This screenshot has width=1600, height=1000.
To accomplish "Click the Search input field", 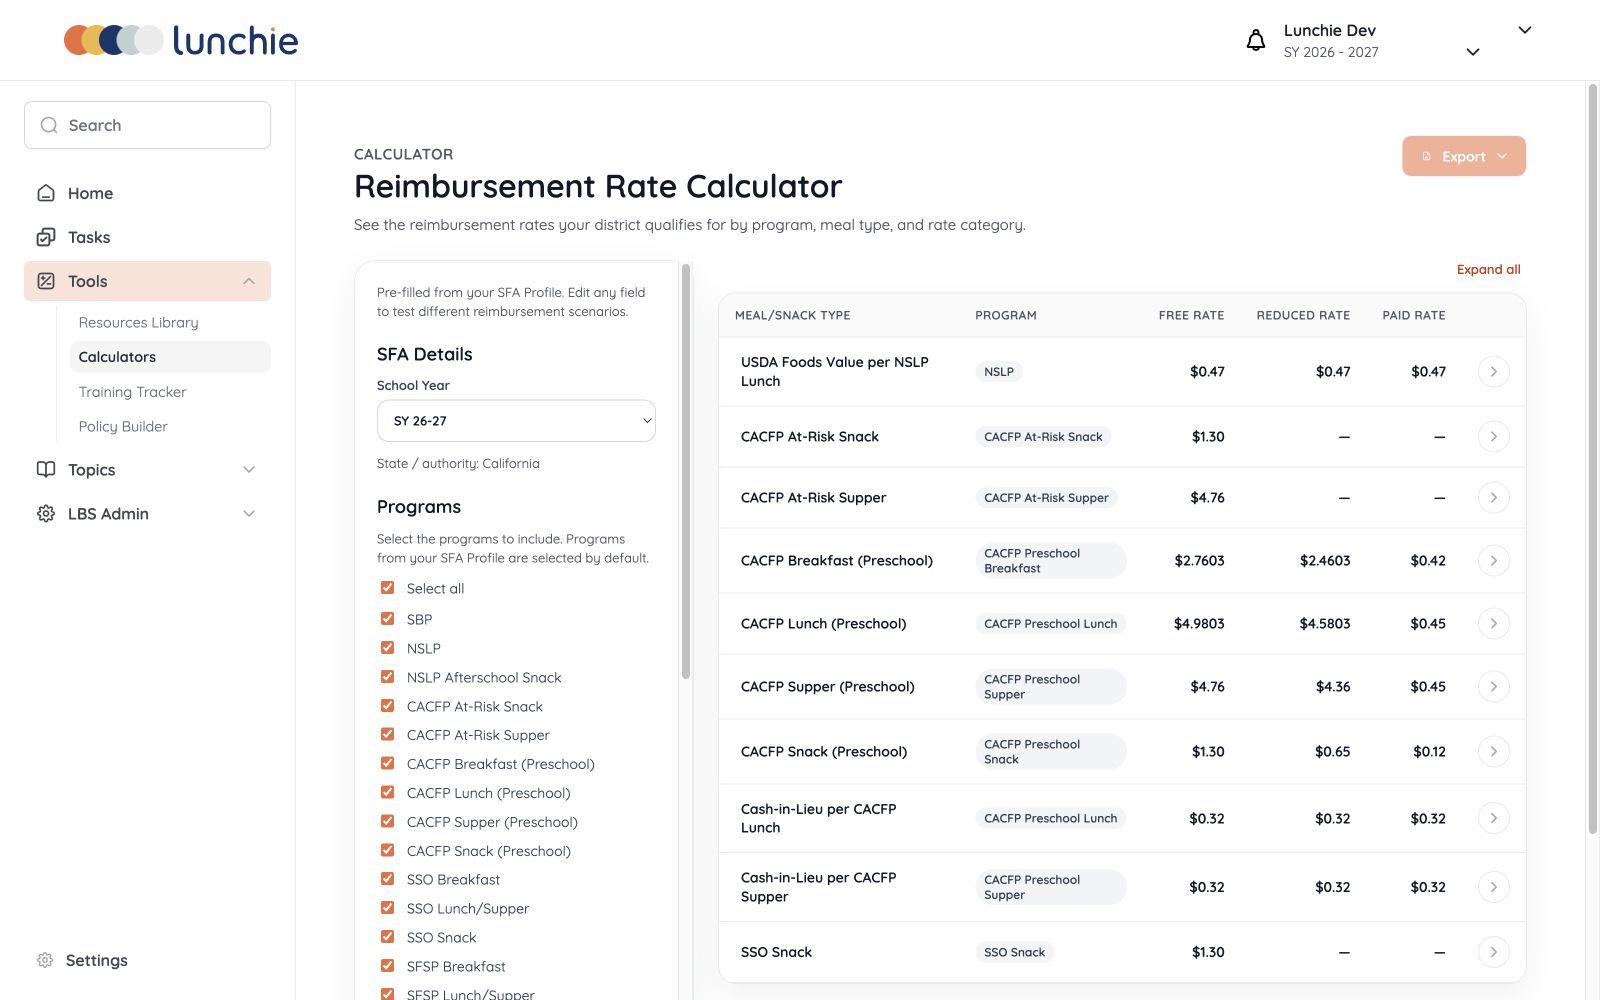I will click(x=147, y=125).
